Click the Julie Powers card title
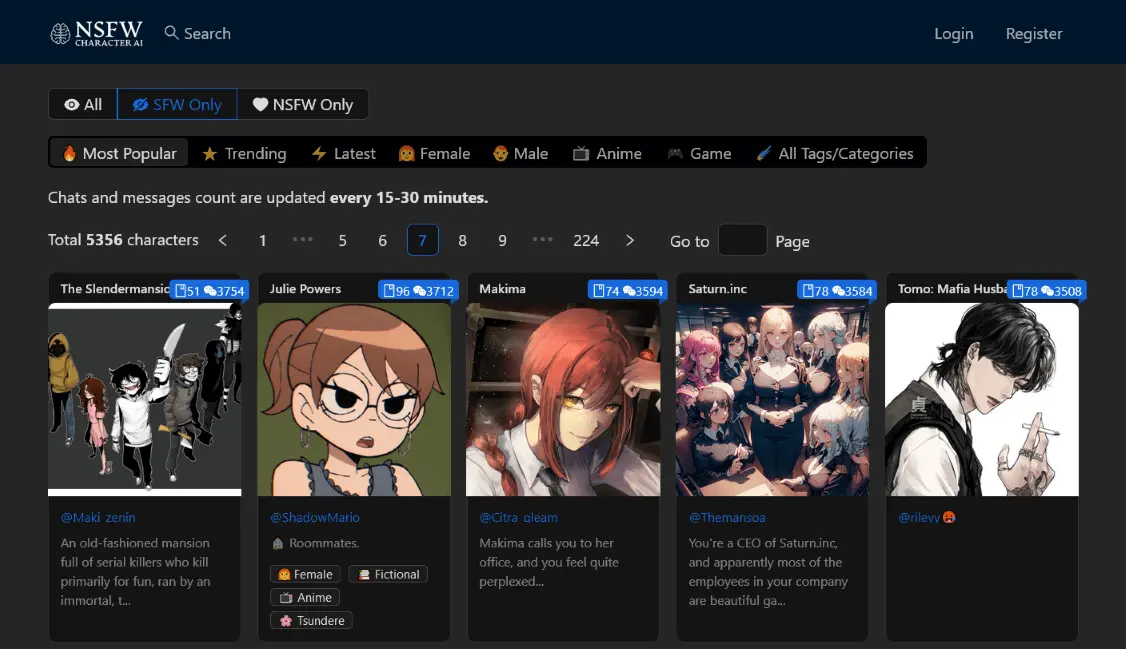The image size is (1126, 649). tap(305, 289)
